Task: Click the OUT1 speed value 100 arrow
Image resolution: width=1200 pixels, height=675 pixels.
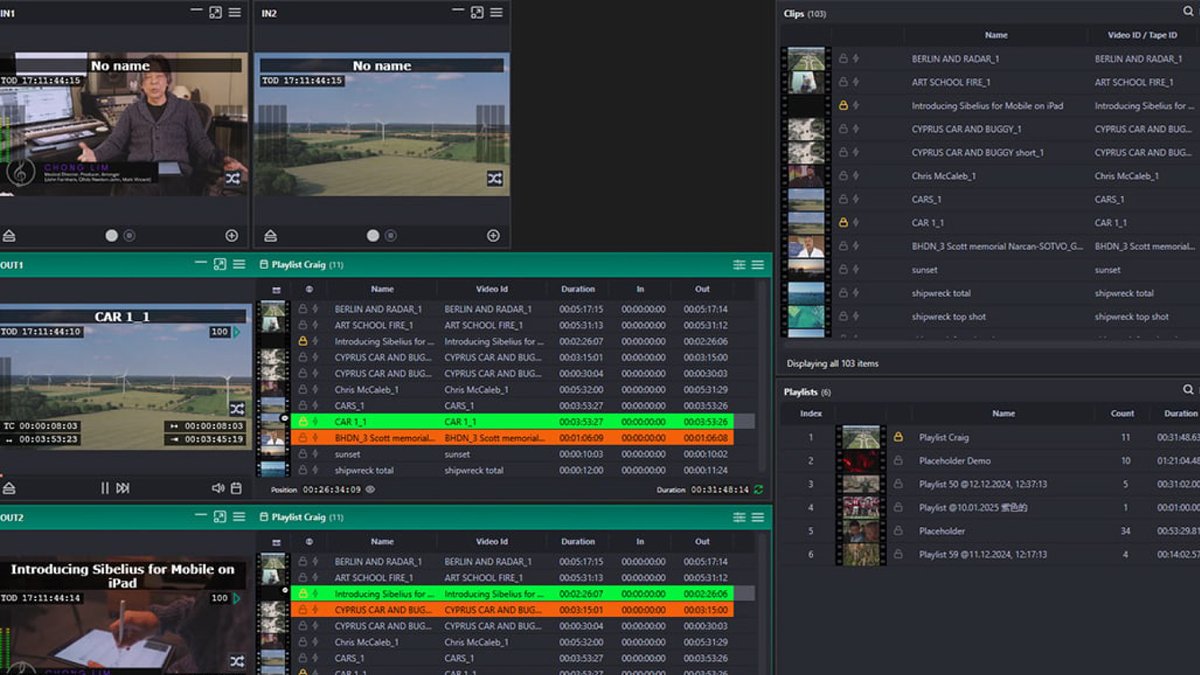Action: click(237, 331)
